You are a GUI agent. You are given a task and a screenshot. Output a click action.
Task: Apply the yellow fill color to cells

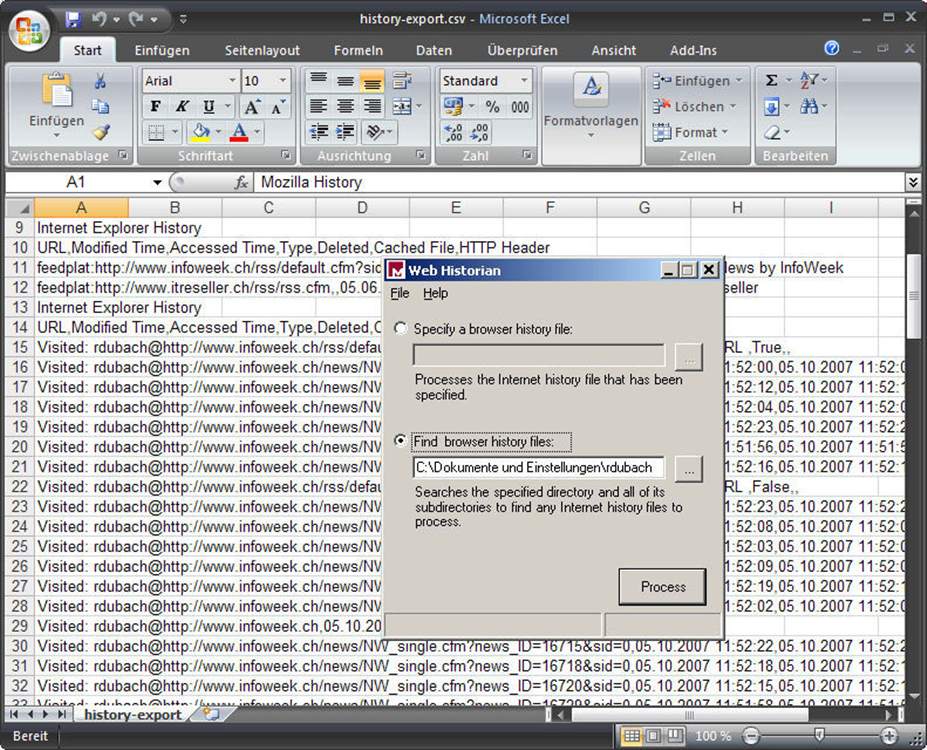pyautogui.click(x=201, y=132)
